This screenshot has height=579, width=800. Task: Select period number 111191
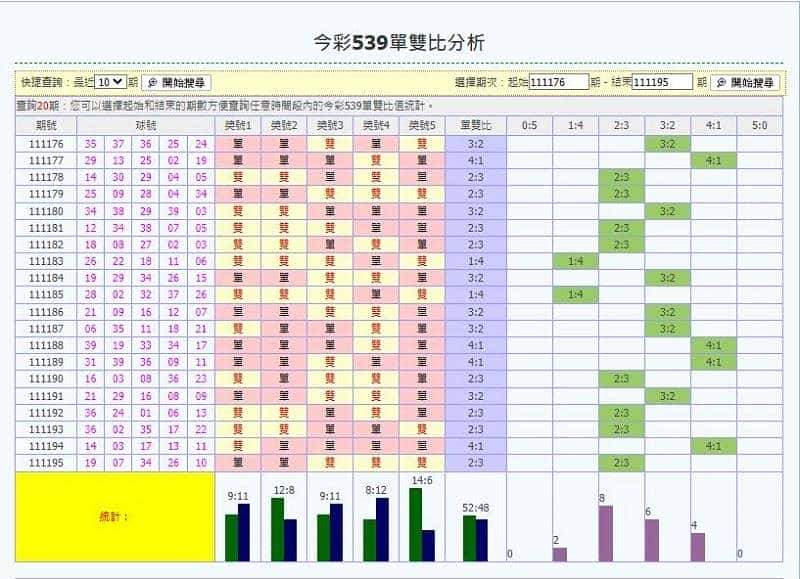coord(46,396)
